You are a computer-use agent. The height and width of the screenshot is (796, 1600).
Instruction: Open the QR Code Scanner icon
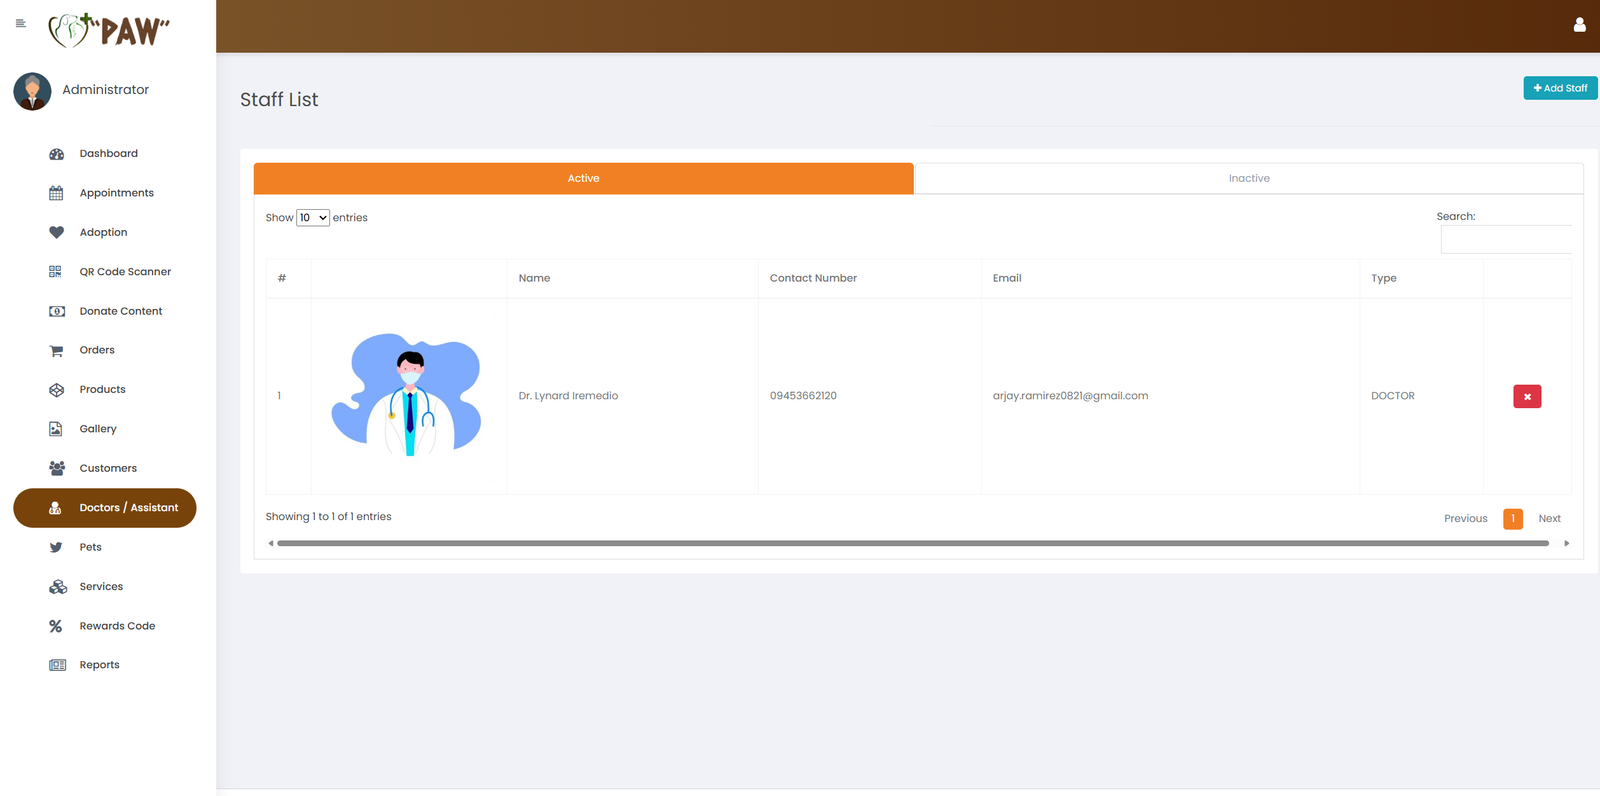coord(56,272)
